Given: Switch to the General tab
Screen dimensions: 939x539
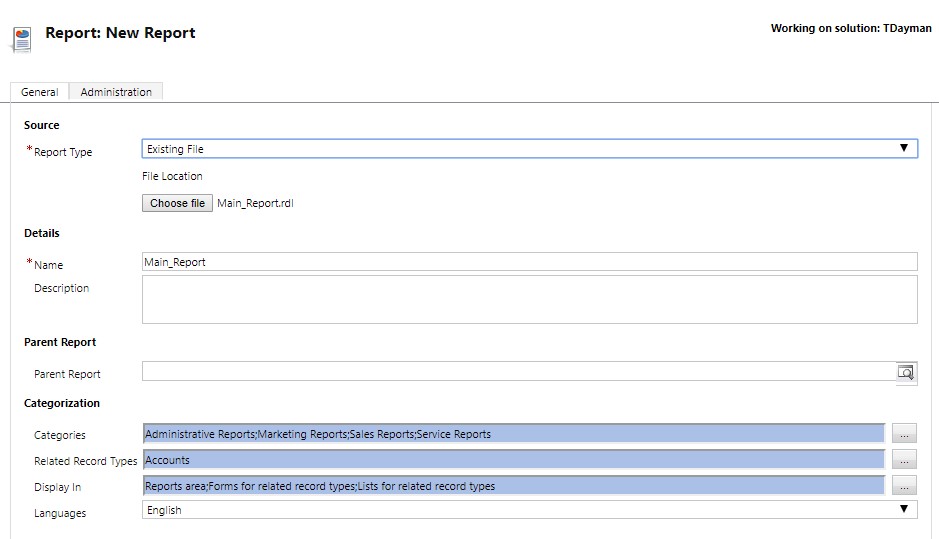Looking at the screenshot, I should 40,92.
